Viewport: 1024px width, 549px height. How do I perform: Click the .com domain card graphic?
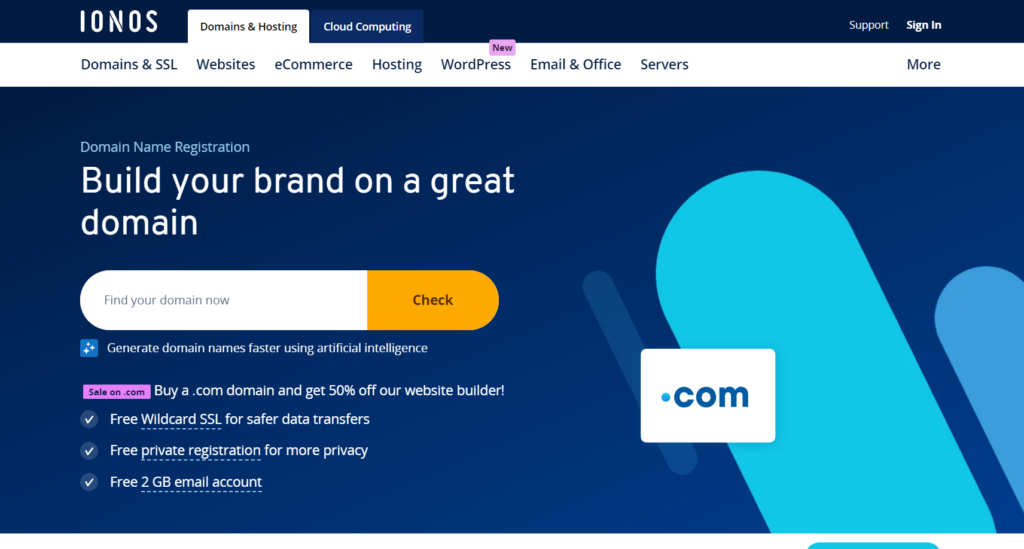[708, 396]
